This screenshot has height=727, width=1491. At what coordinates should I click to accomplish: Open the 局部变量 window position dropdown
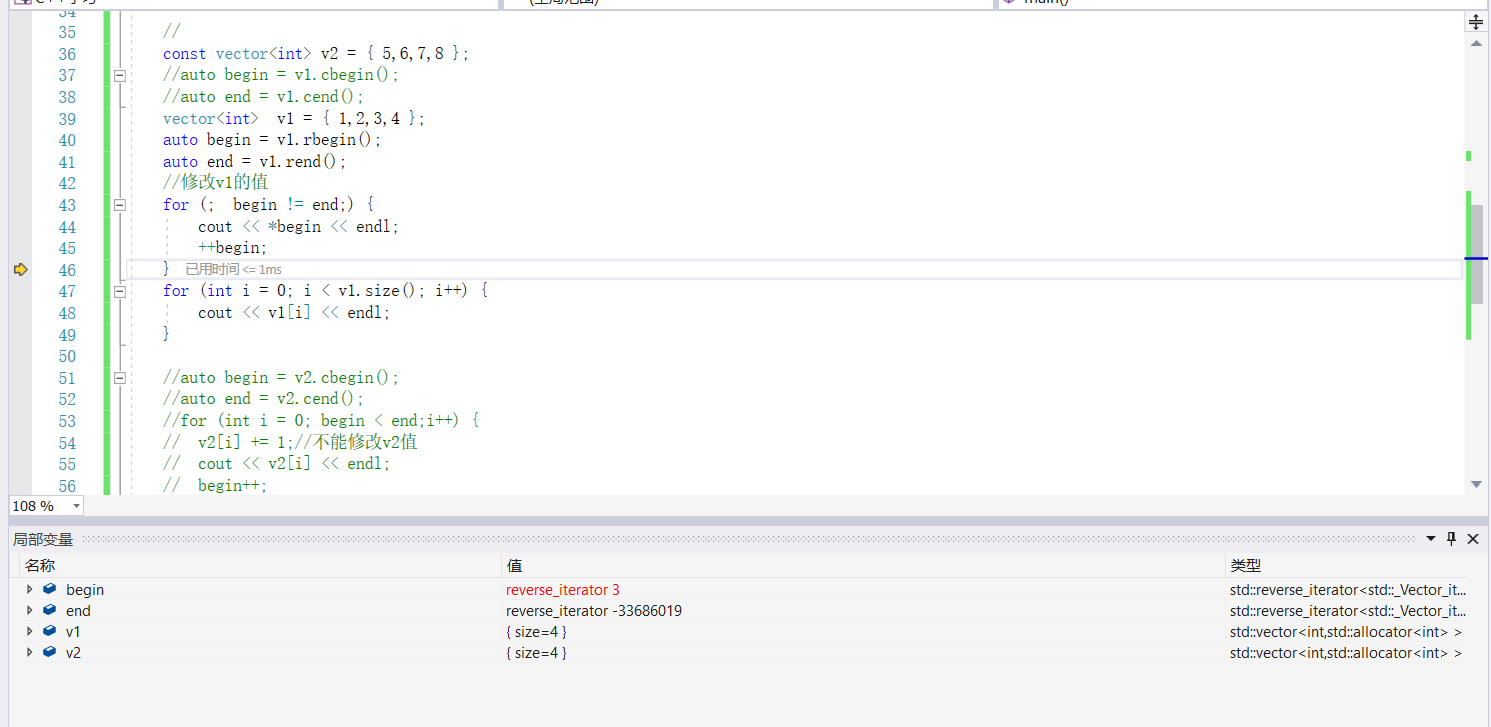coord(1431,539)
